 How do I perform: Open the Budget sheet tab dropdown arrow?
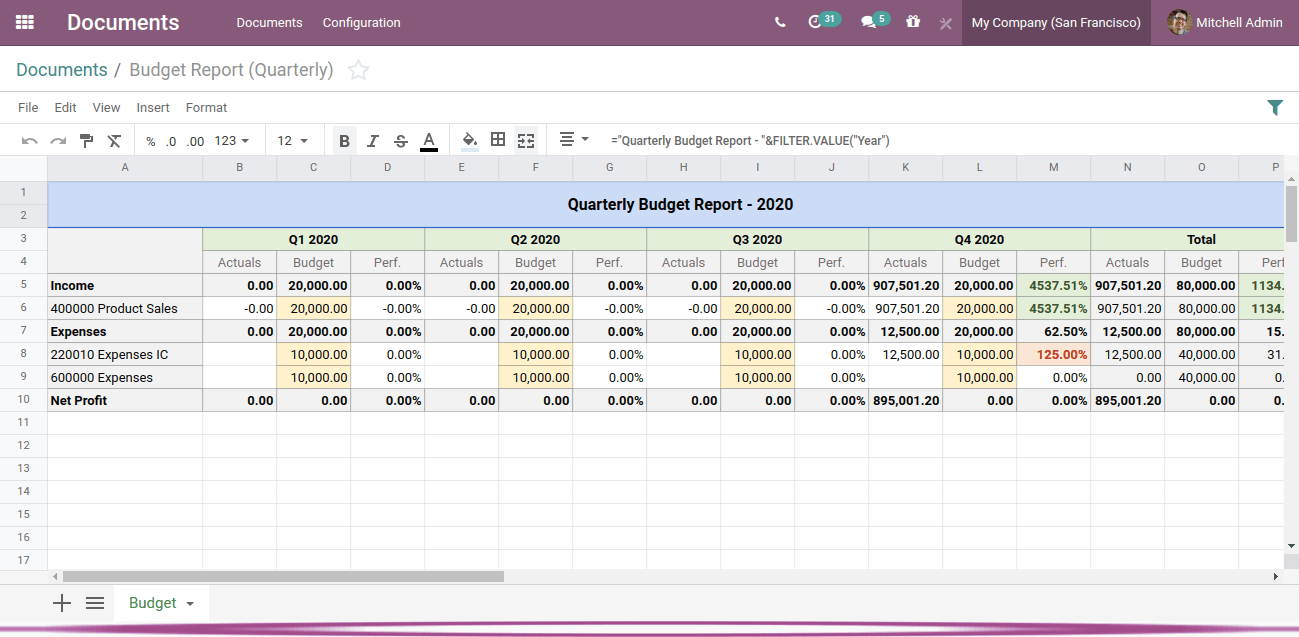point(189,604)
